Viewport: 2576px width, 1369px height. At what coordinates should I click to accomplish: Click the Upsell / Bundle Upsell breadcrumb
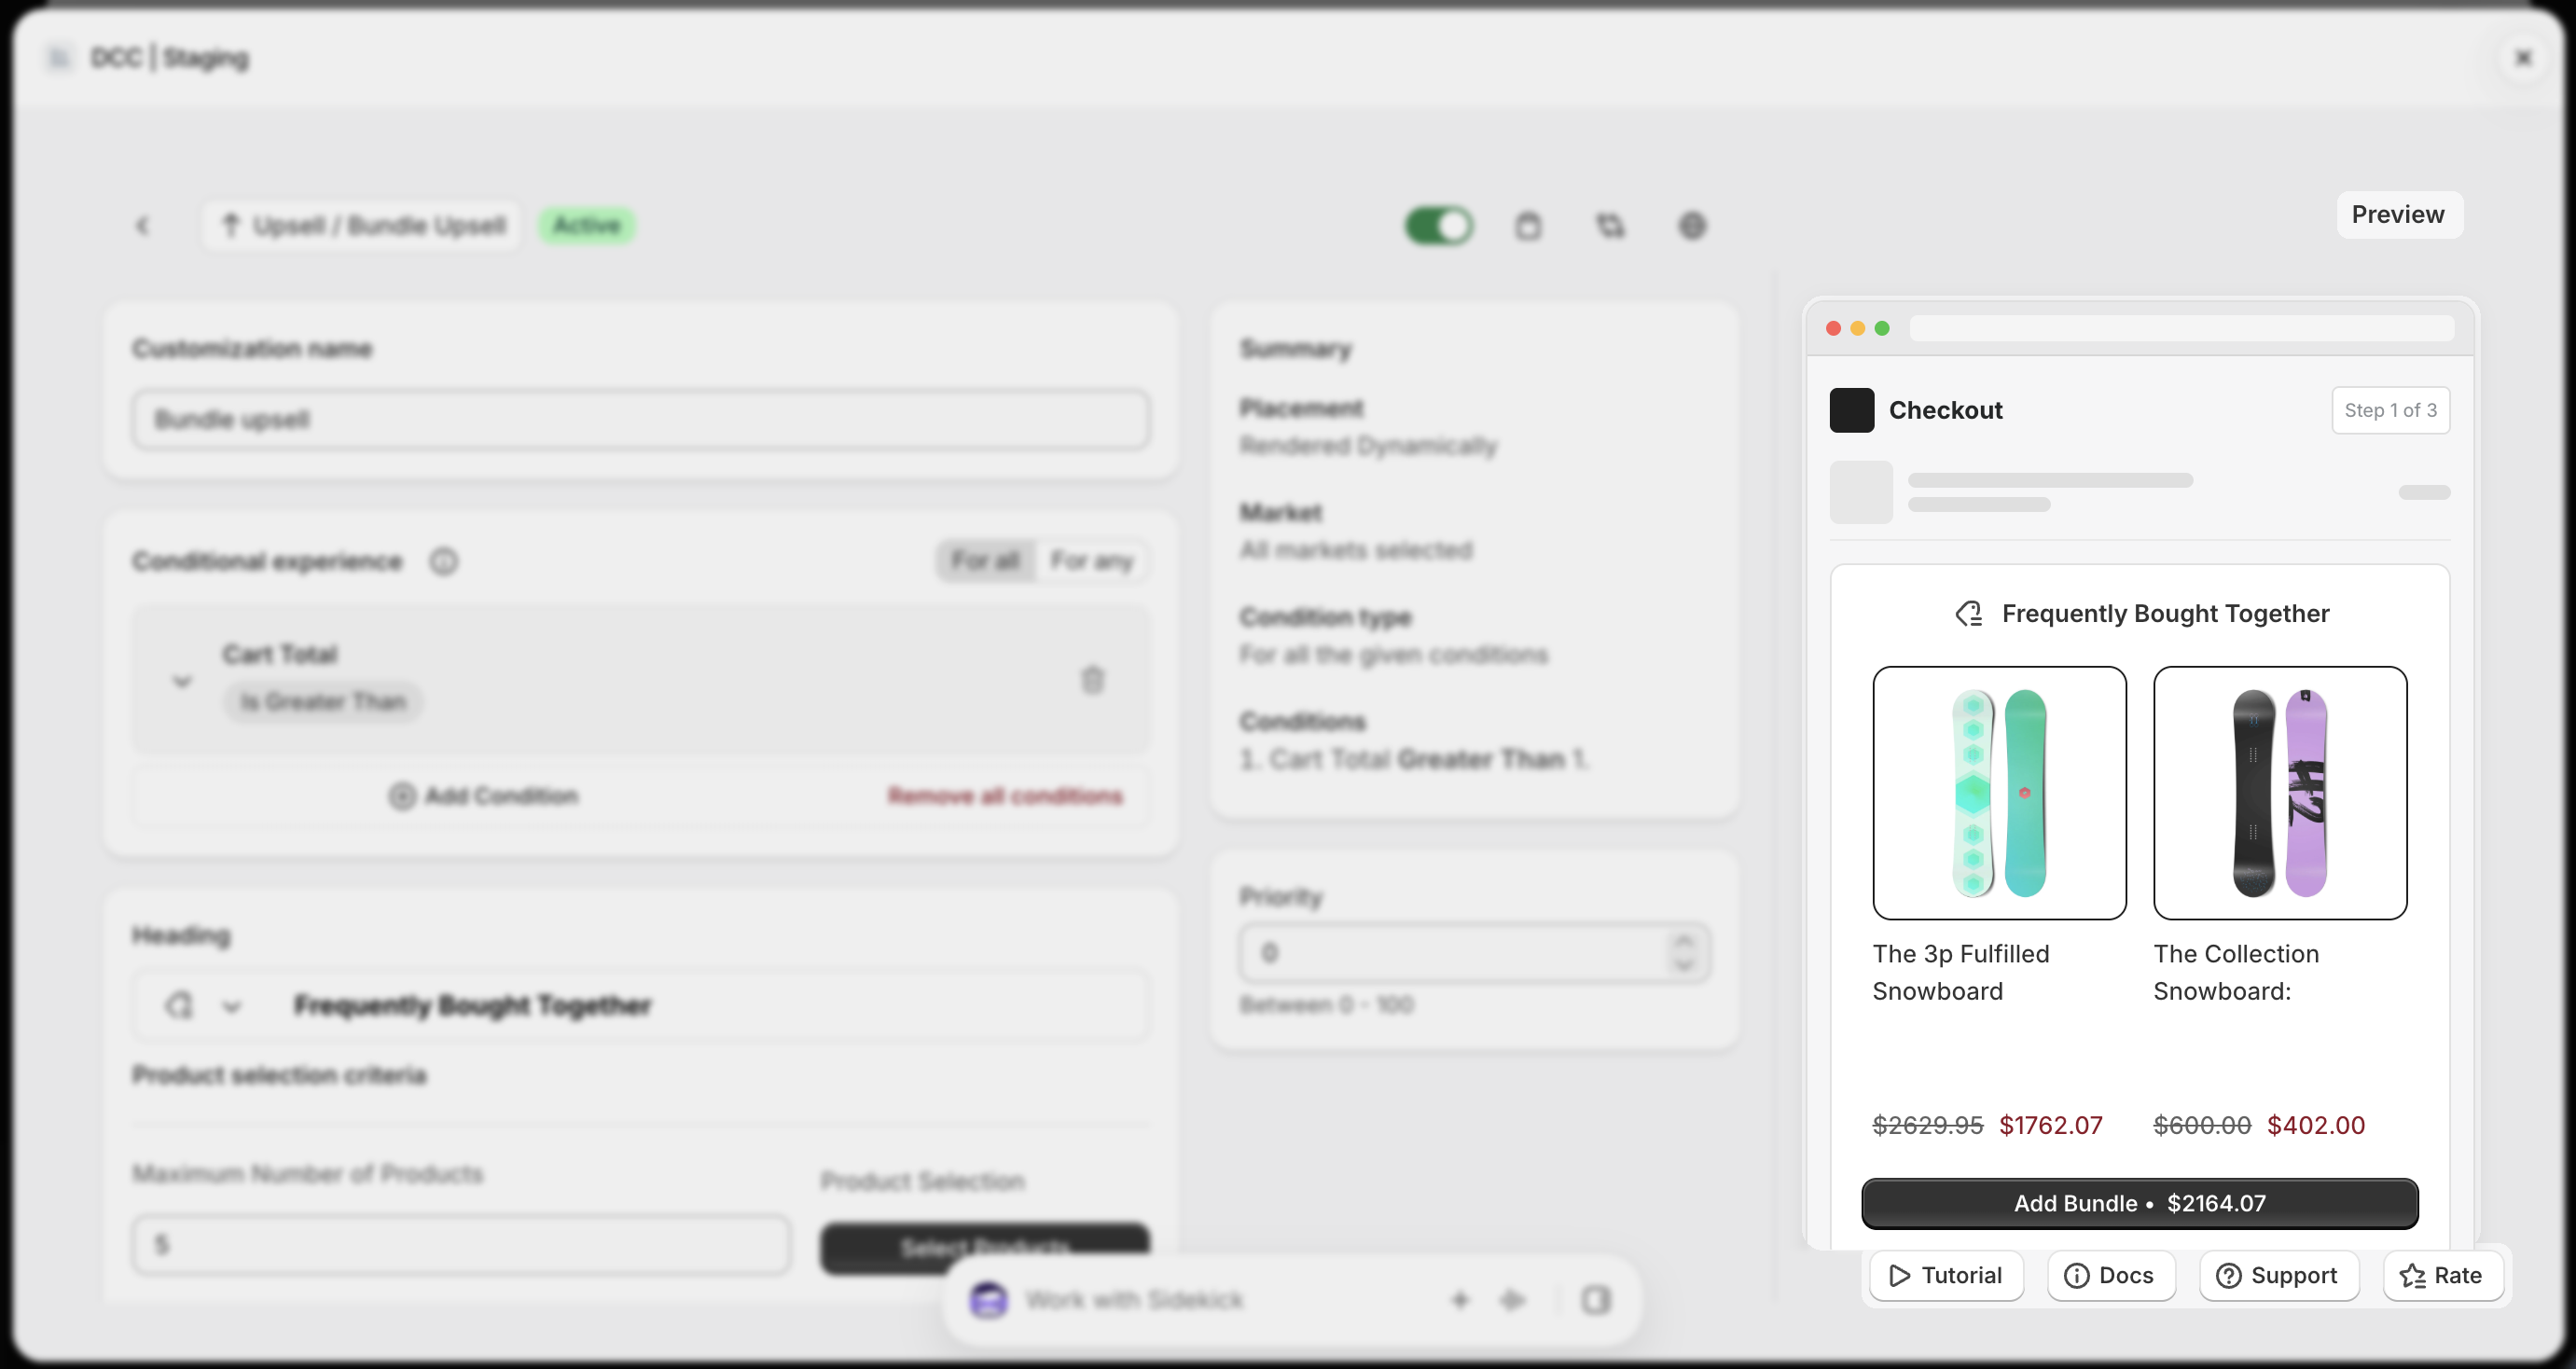tap(362, 226)
